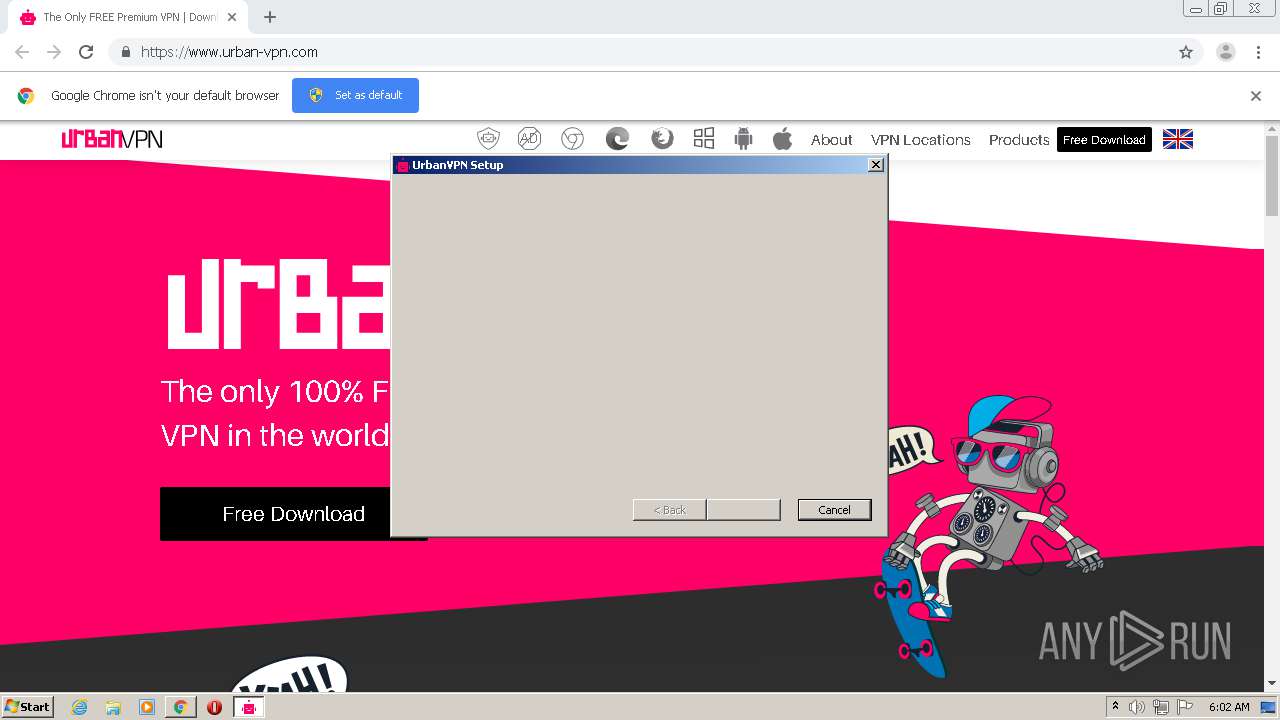Click the 6:02 AM clock
Screen dimensions: 1280x720
1229,707
